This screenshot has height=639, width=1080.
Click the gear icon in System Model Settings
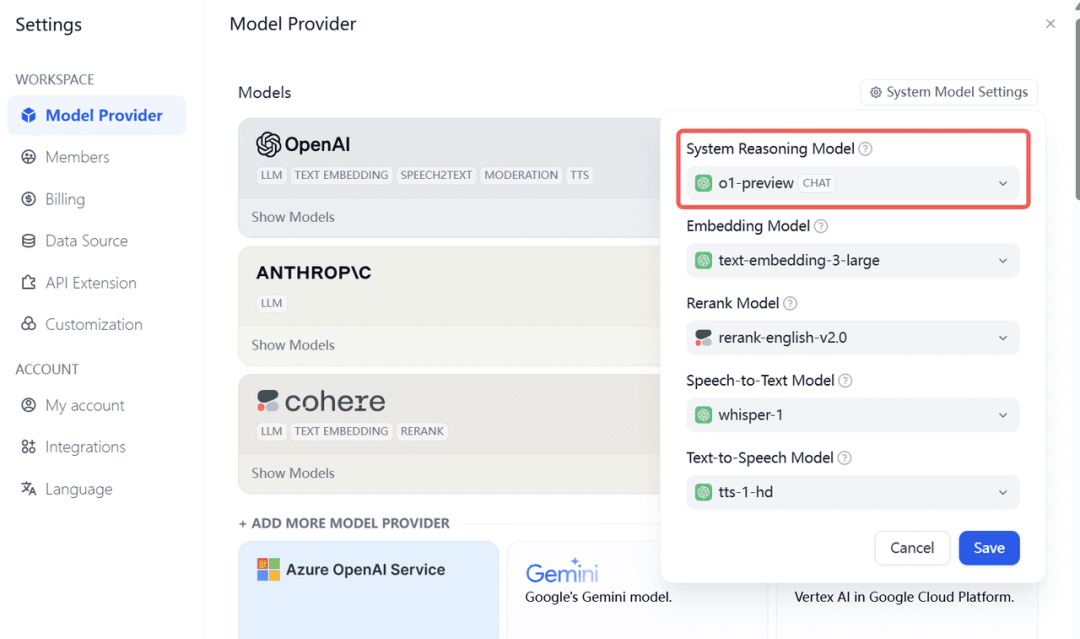tap(875, 92)
